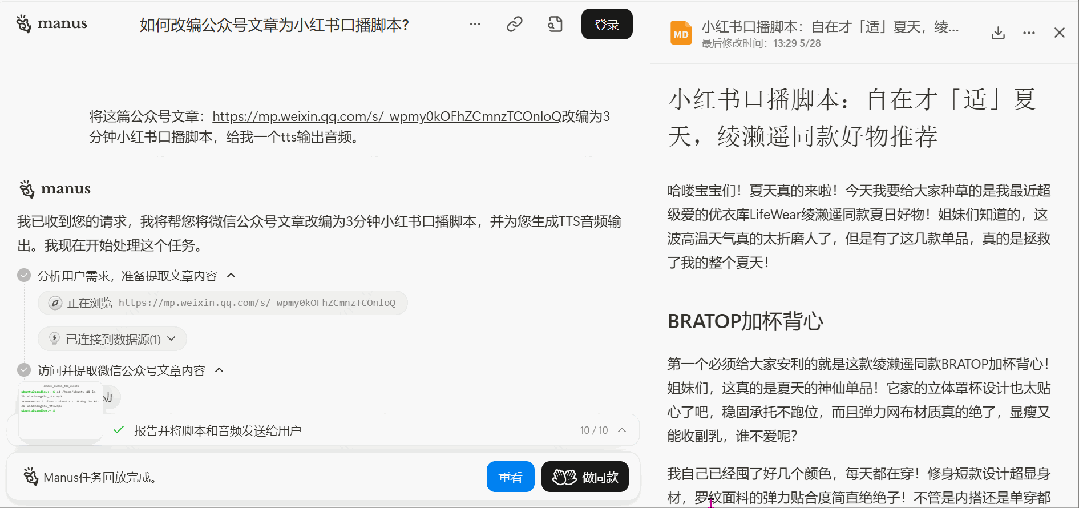This screenshot has height=508, width=1079.
Task: Click the manus avatar above the reply
Action: pos(27,189)
